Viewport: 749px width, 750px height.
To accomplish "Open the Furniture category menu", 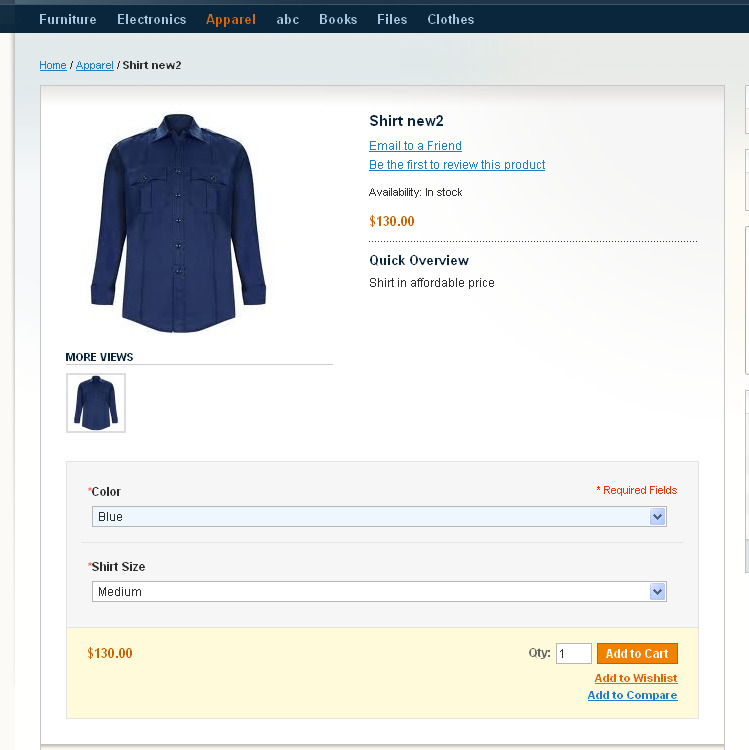I will [67, 19].
